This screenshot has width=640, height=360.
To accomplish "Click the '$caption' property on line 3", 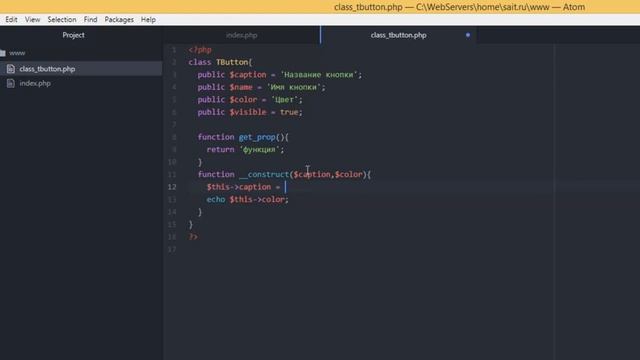I will click(x=248, y=75).
